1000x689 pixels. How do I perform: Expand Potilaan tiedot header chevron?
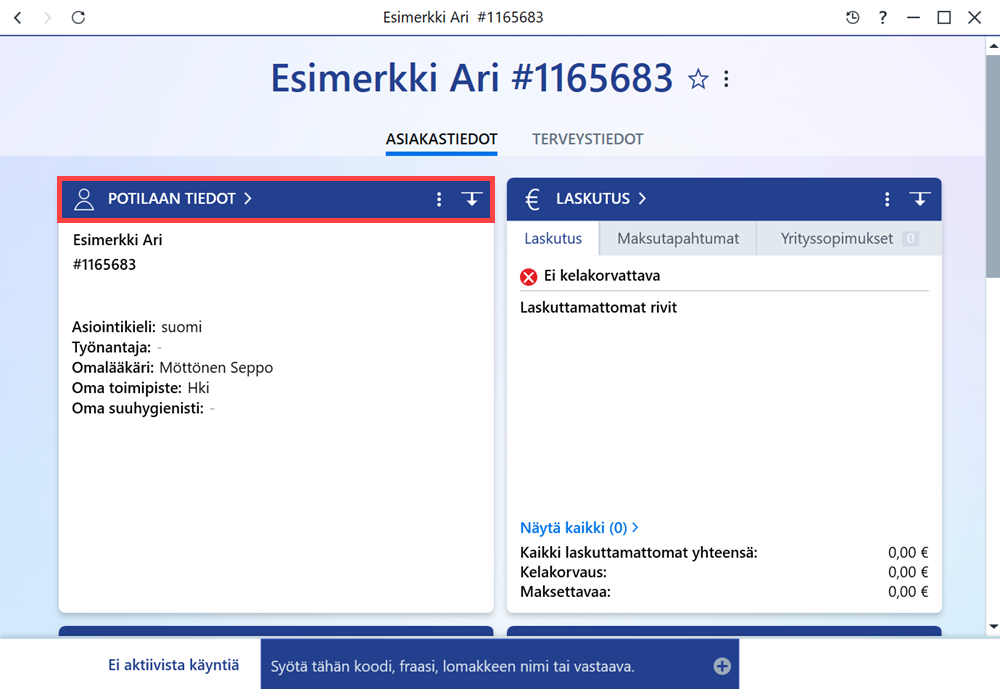tap(248, 199)
